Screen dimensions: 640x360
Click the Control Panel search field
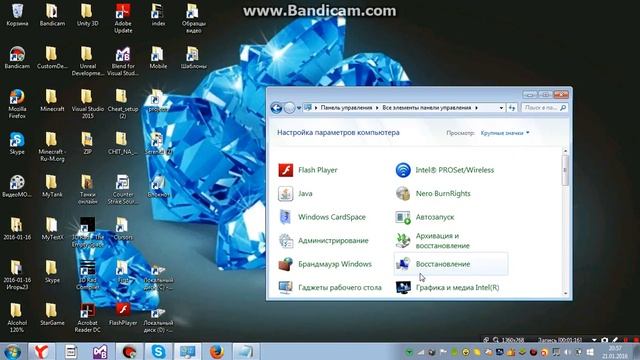(x=545, y=108)
